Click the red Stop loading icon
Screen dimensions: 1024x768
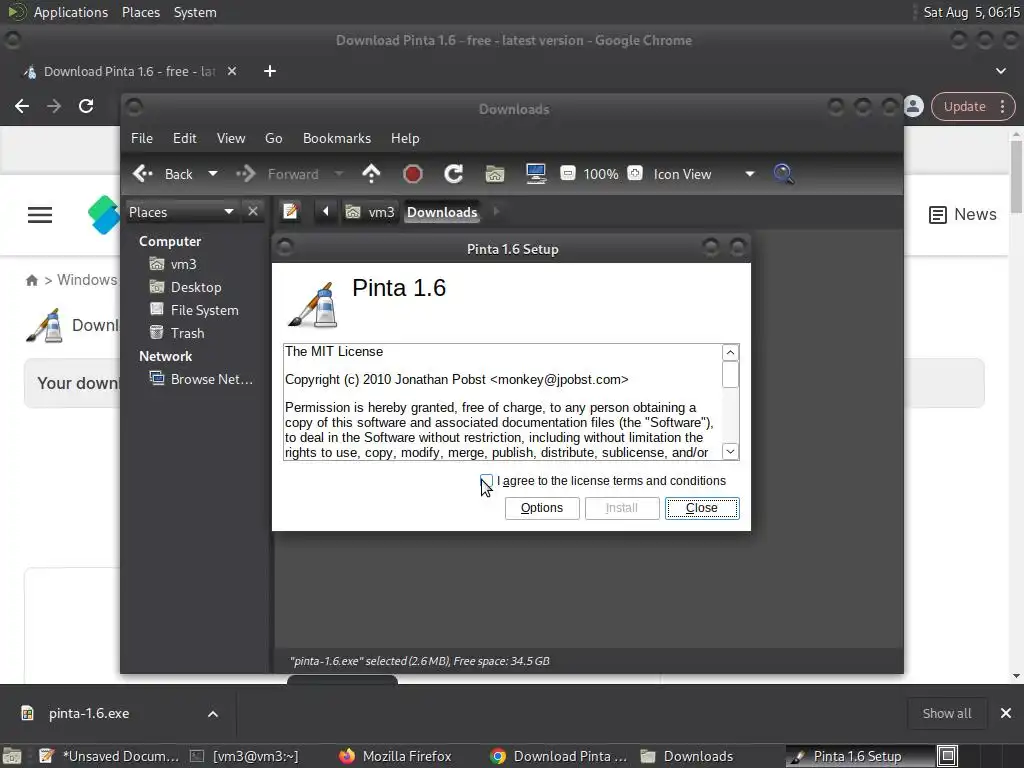tap(413, 174)
